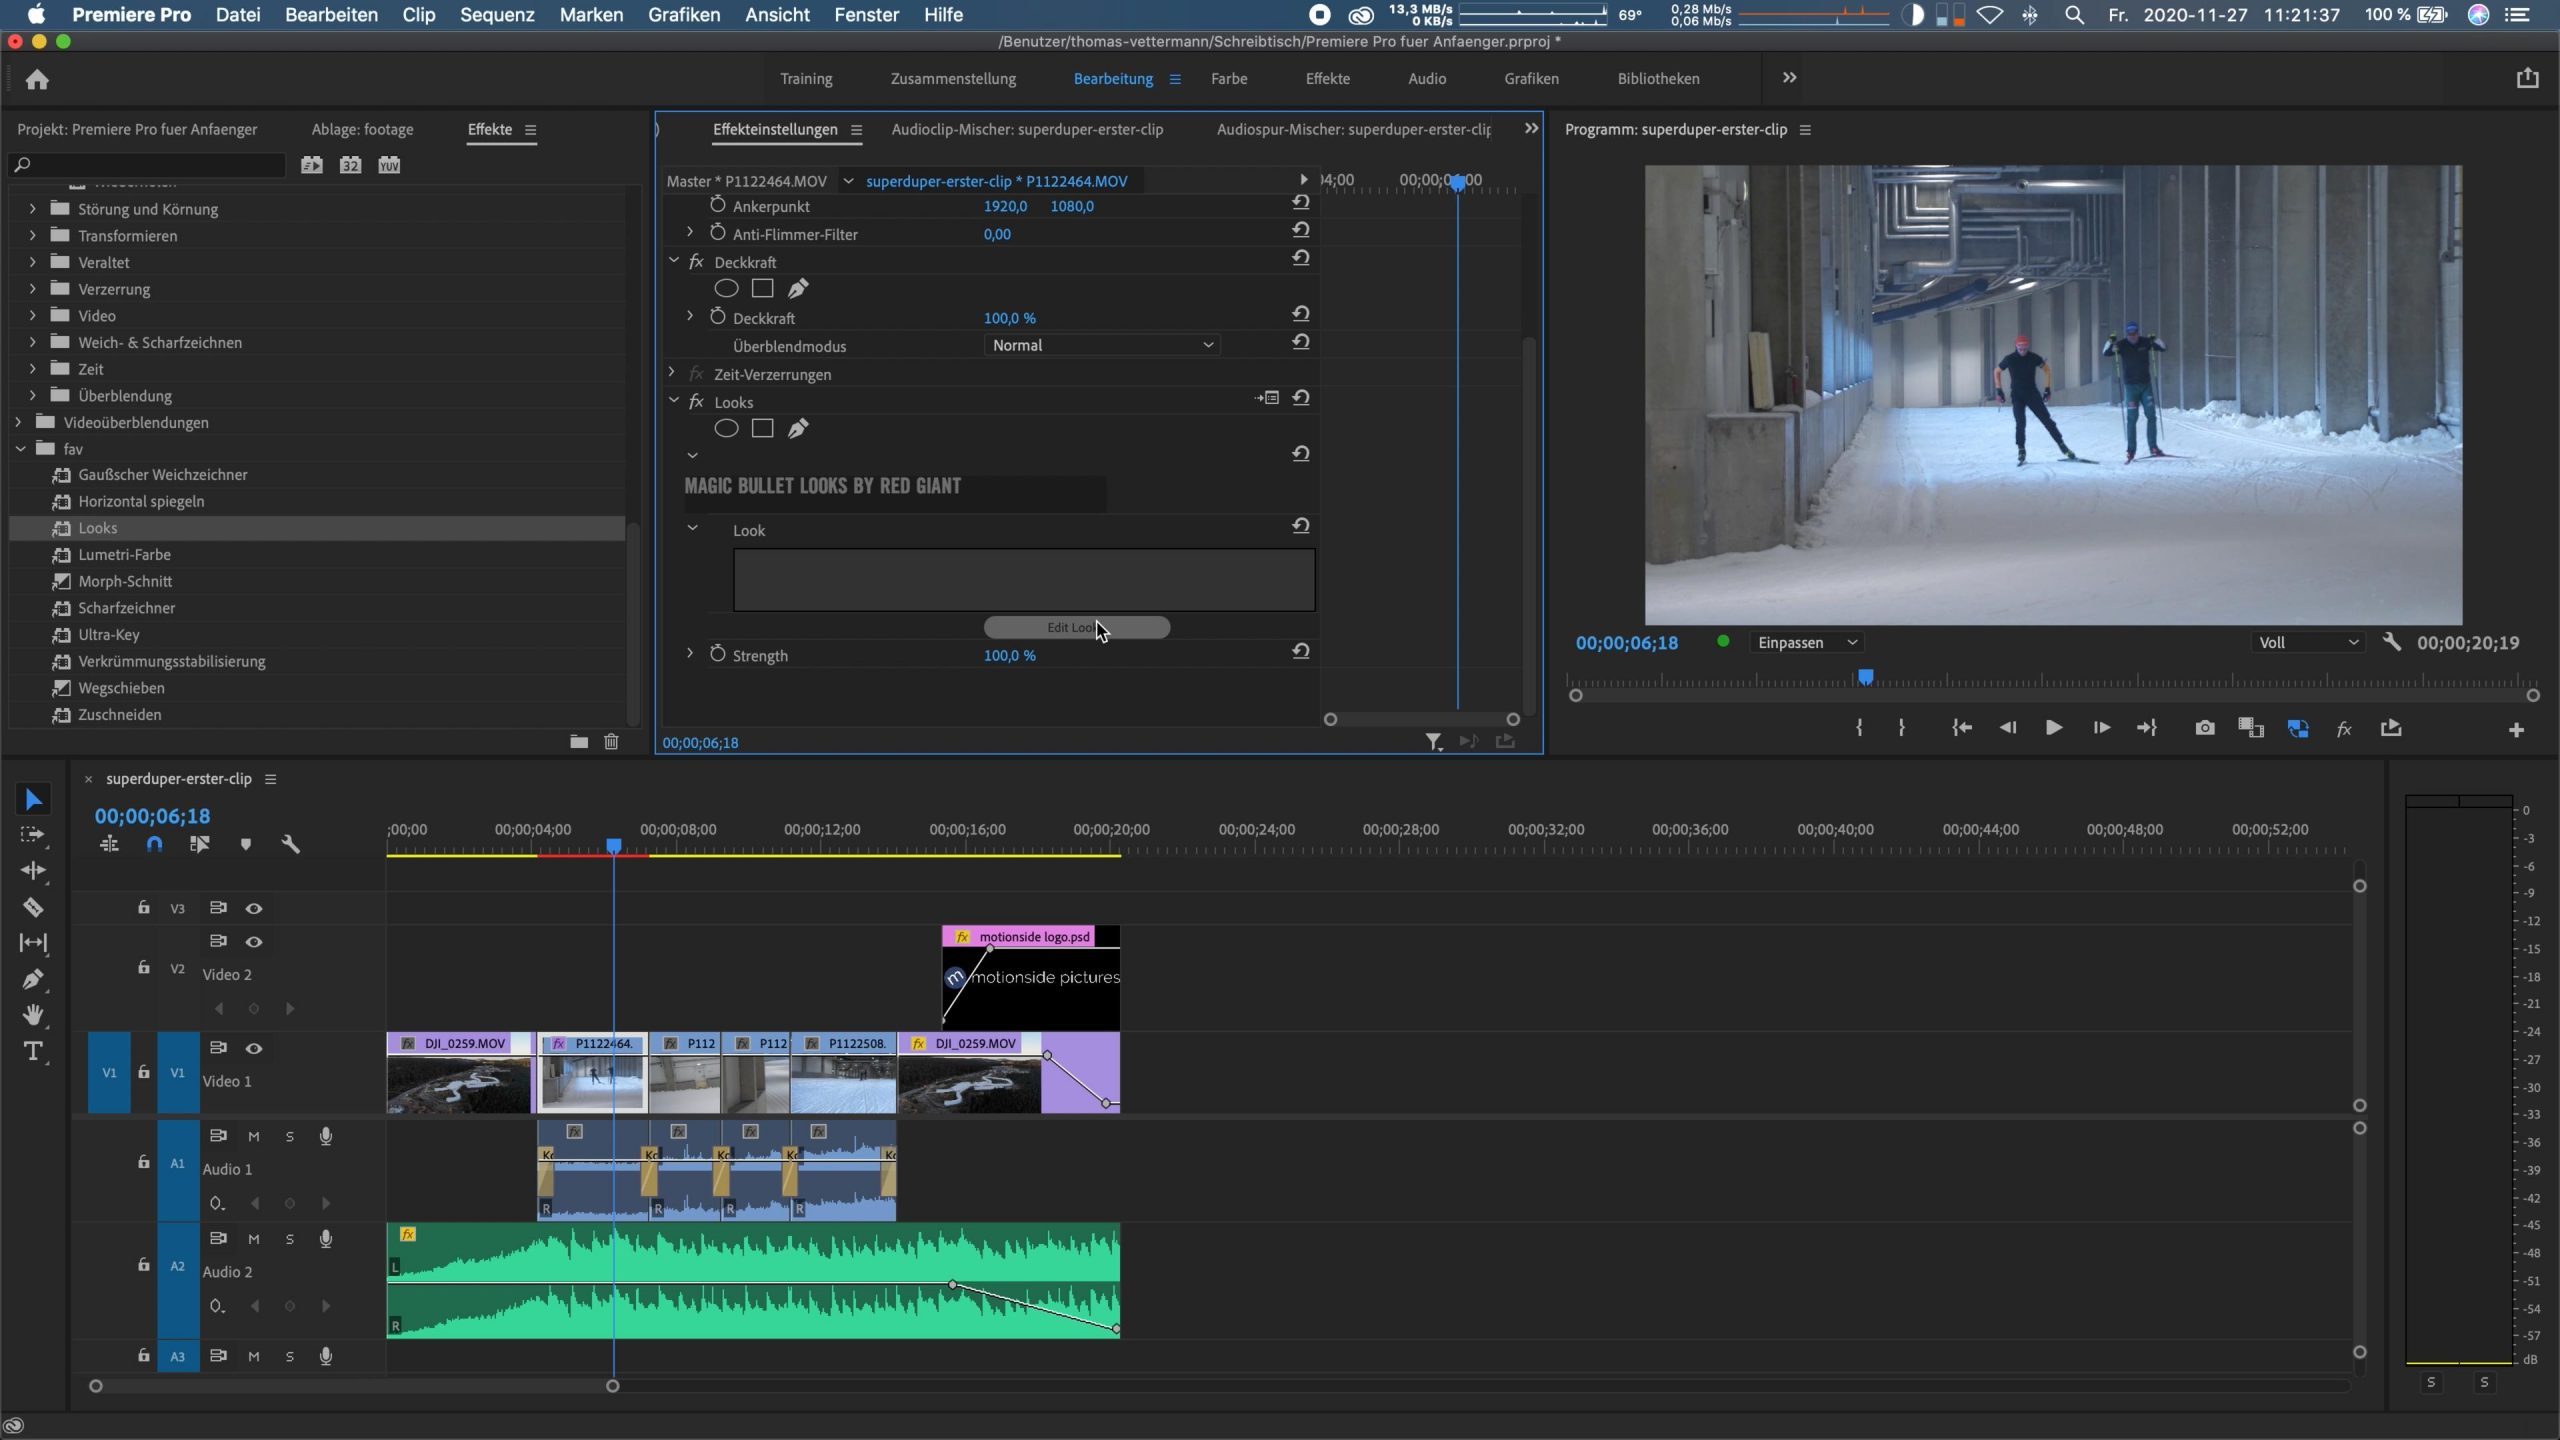Reset the Strength parameter
Screen dimensions: 2560x1440
[x=1300, y=652]
